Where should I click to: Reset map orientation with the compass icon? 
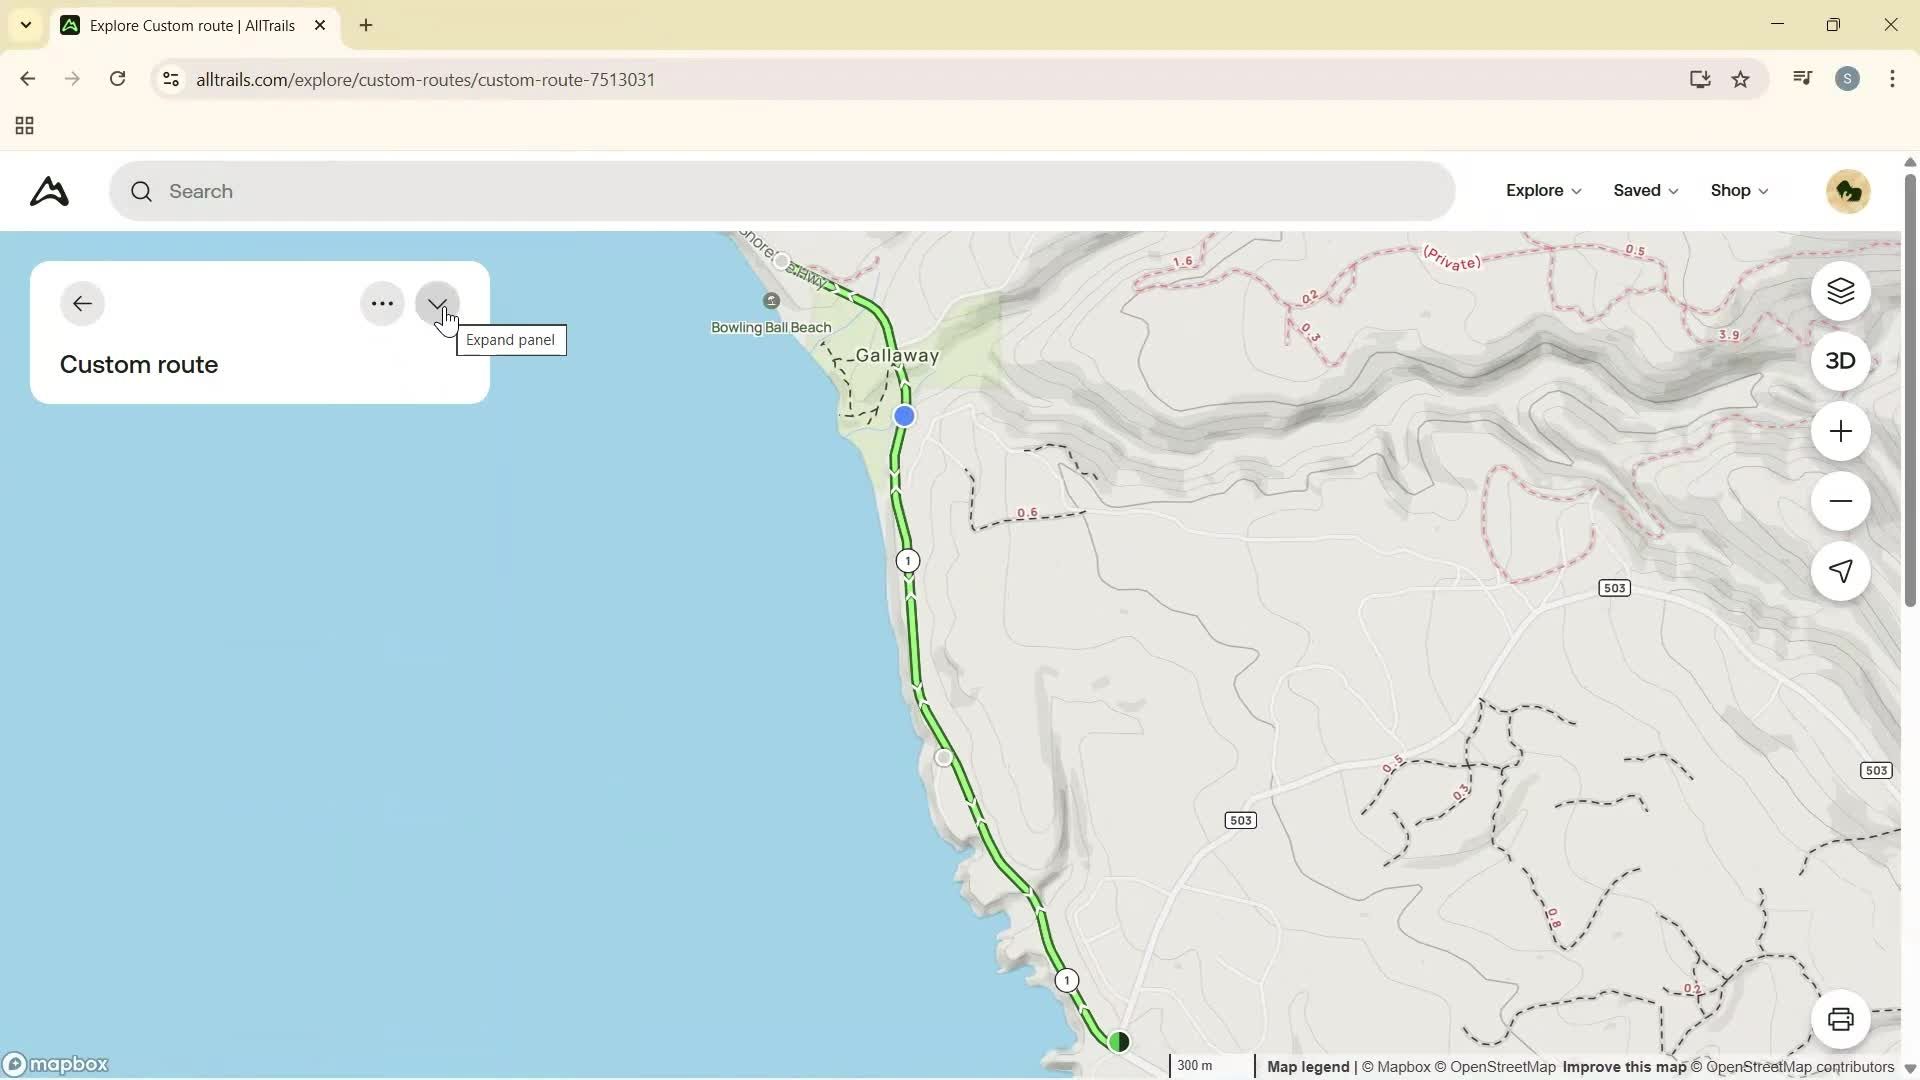[x=1840, y=571]
